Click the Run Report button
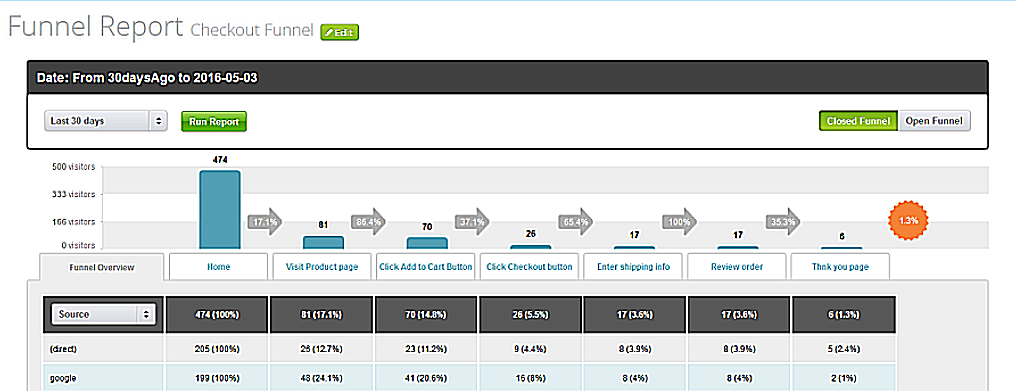The image size is (1016, 391). click(214, 121)
